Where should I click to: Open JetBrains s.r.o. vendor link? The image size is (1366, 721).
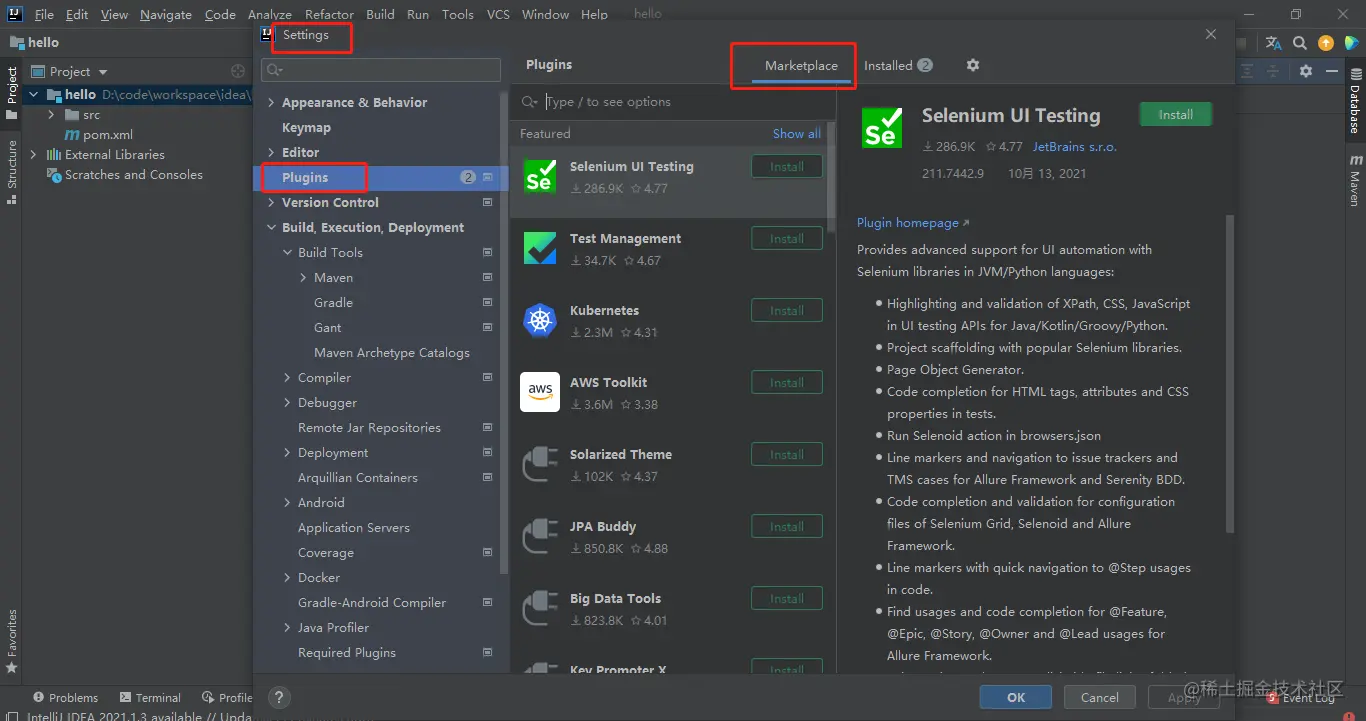(1075, 147)
